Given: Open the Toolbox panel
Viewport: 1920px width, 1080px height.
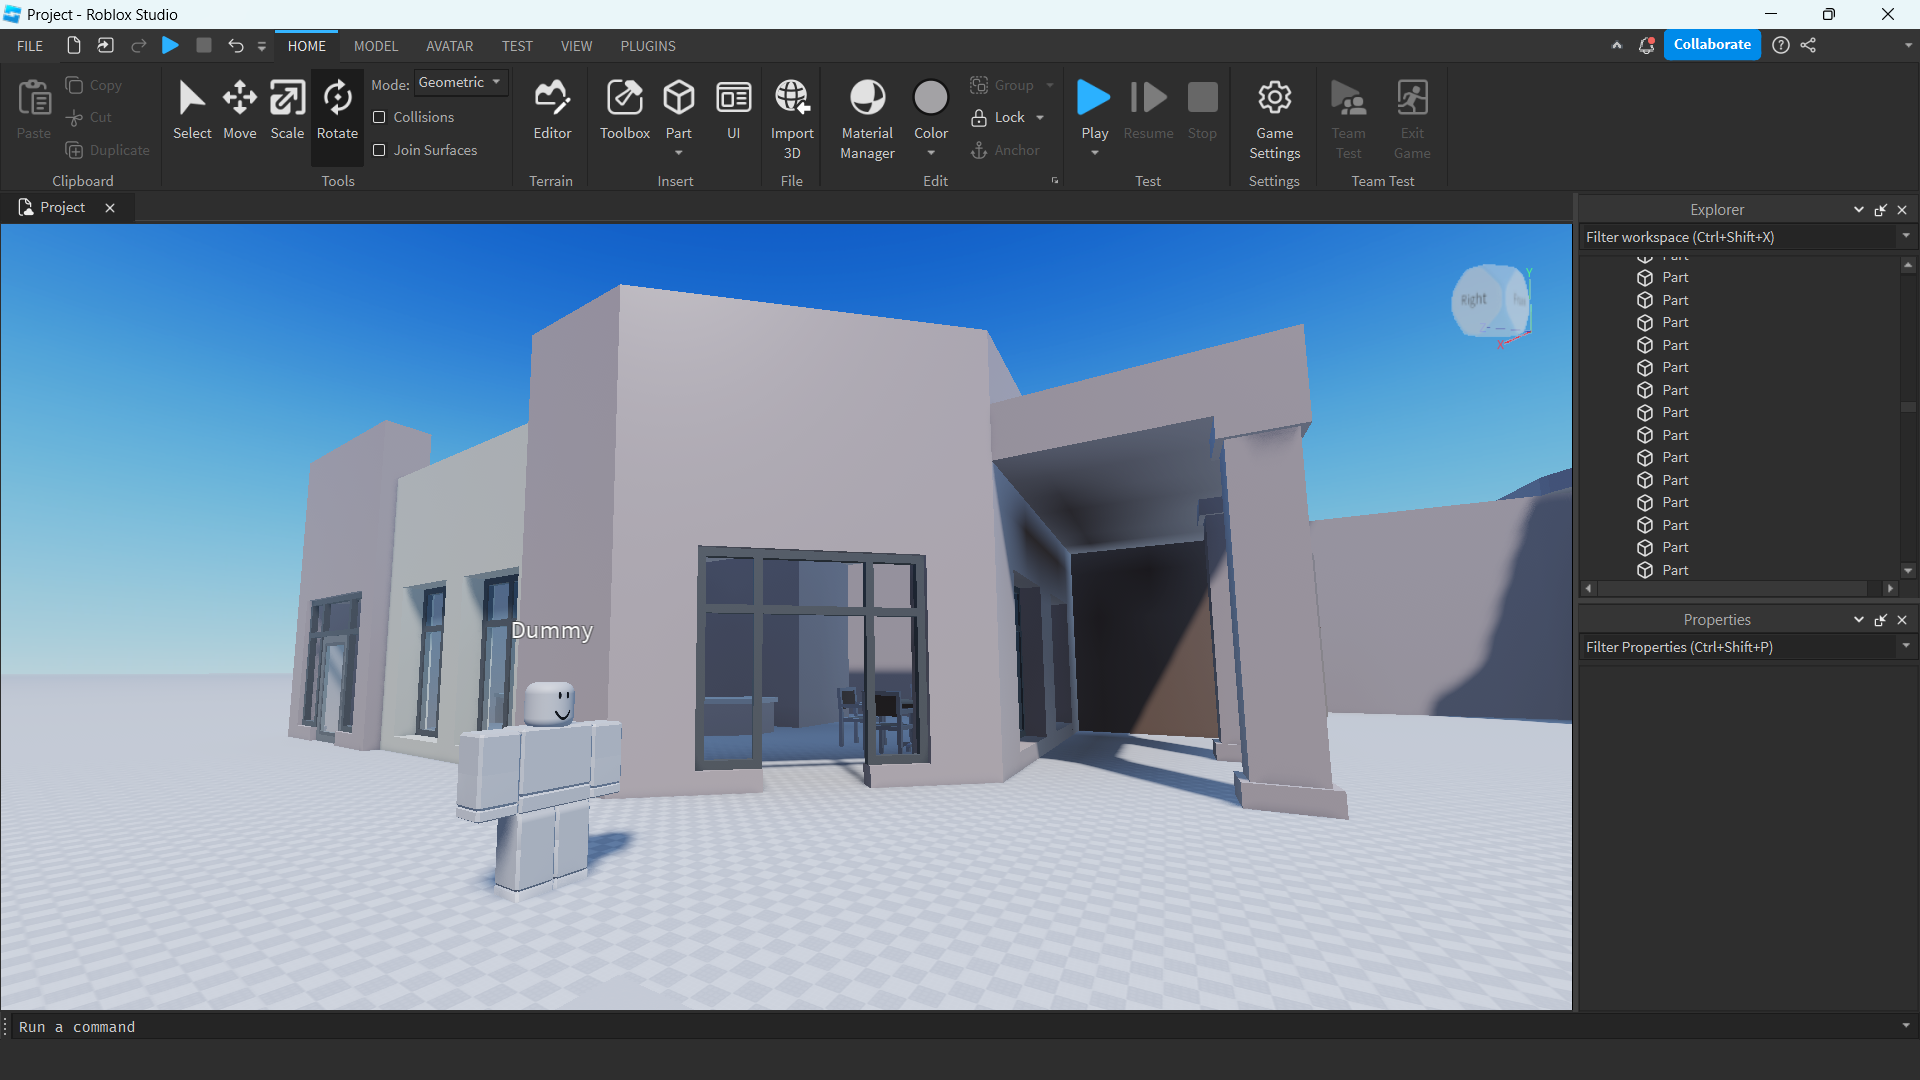Looking at the screenshot, I should [625, 110].
